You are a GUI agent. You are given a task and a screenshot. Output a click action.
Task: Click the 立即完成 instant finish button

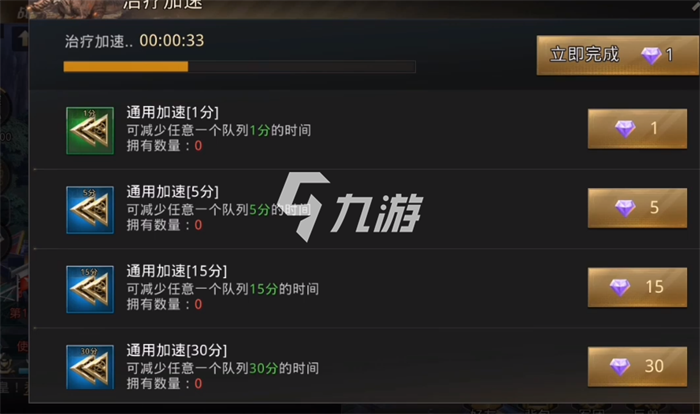click(618, 55)
